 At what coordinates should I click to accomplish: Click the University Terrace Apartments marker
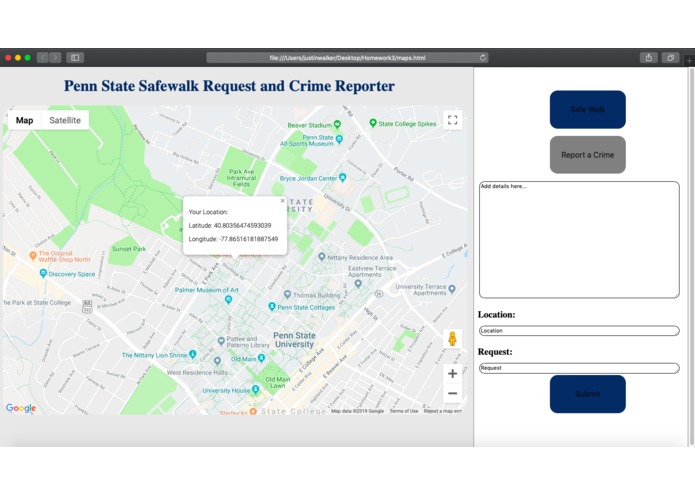(x=452, y=289)
